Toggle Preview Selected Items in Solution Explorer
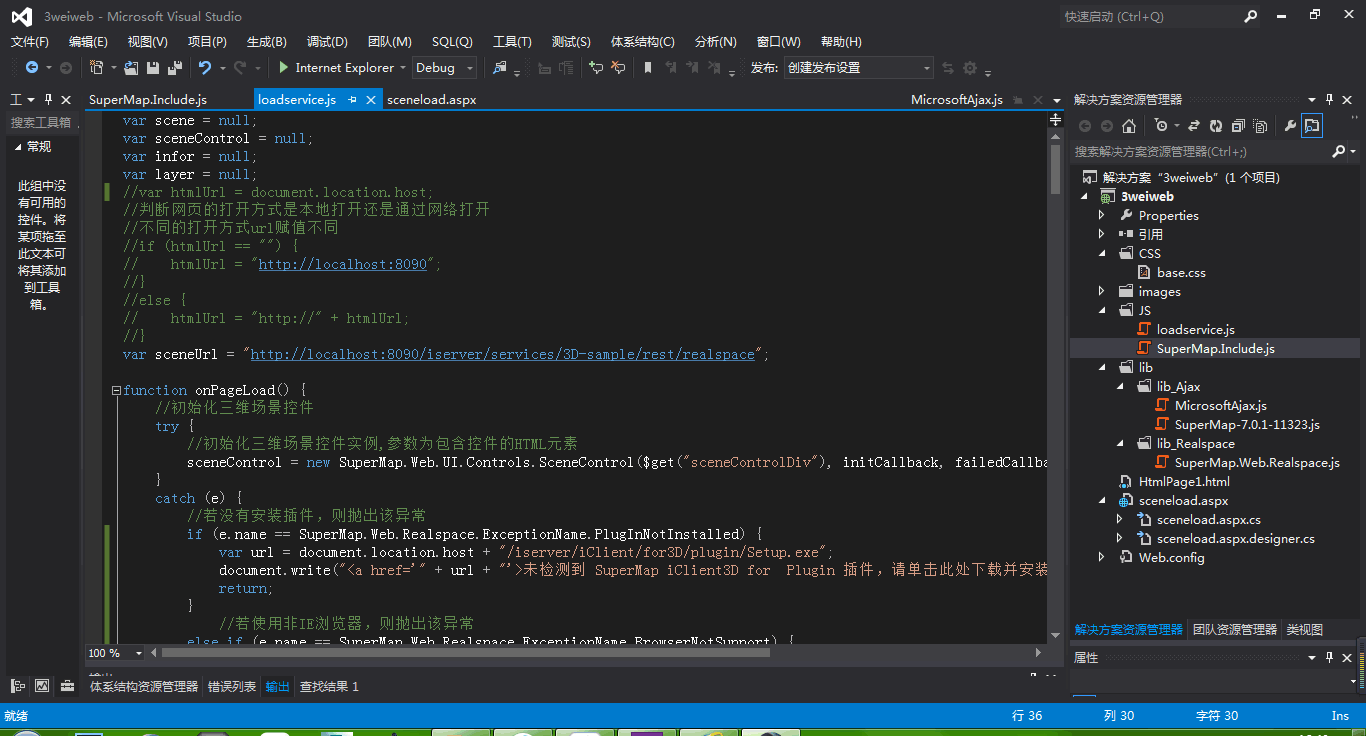 pyautogui.click(x=1312, y=126)
